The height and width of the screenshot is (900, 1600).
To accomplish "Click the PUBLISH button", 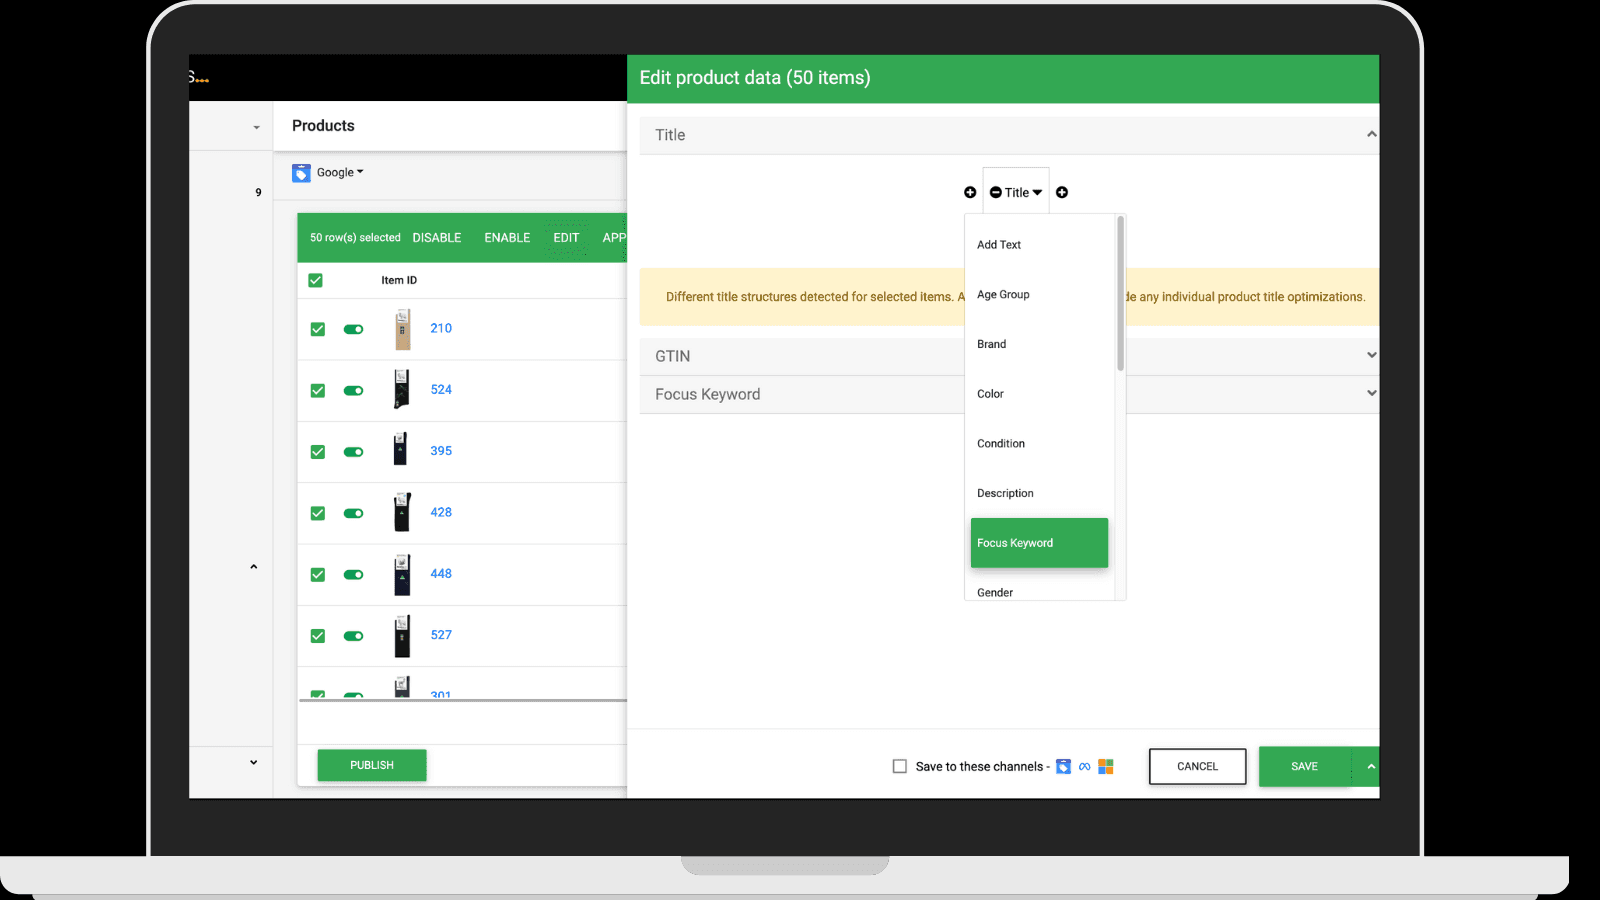I will (x=371, y=764).
